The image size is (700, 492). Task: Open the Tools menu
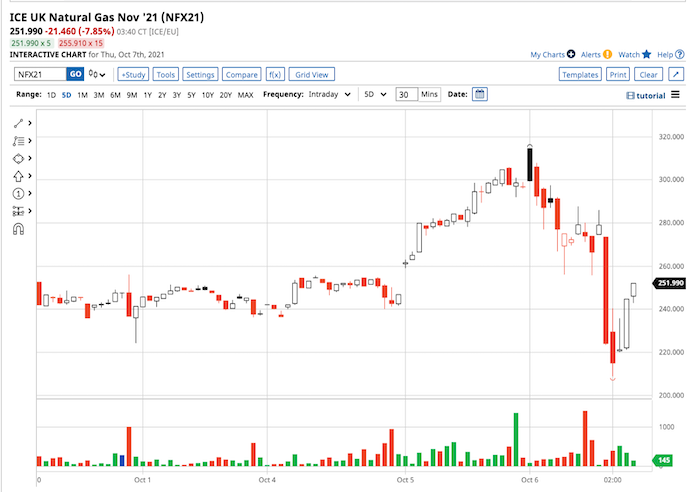166,74
